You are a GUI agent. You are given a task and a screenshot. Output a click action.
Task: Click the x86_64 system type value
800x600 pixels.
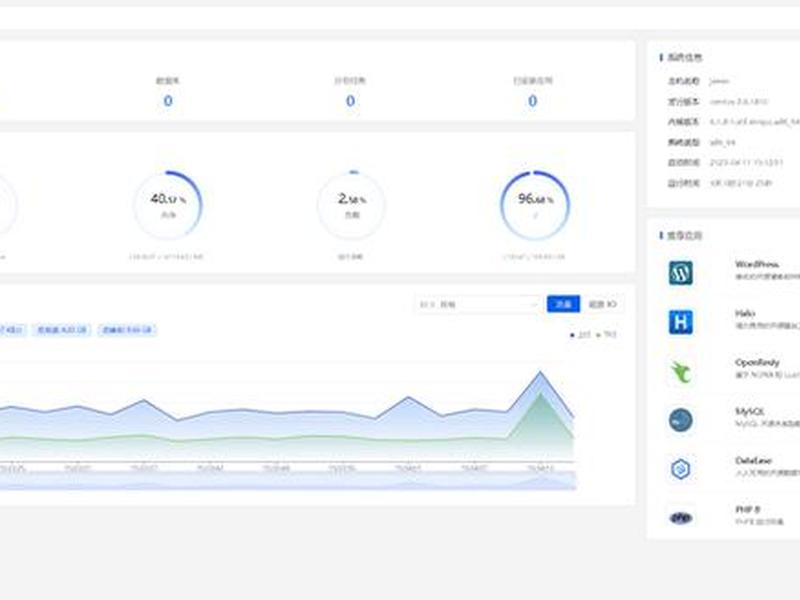(x=722, y=142)
